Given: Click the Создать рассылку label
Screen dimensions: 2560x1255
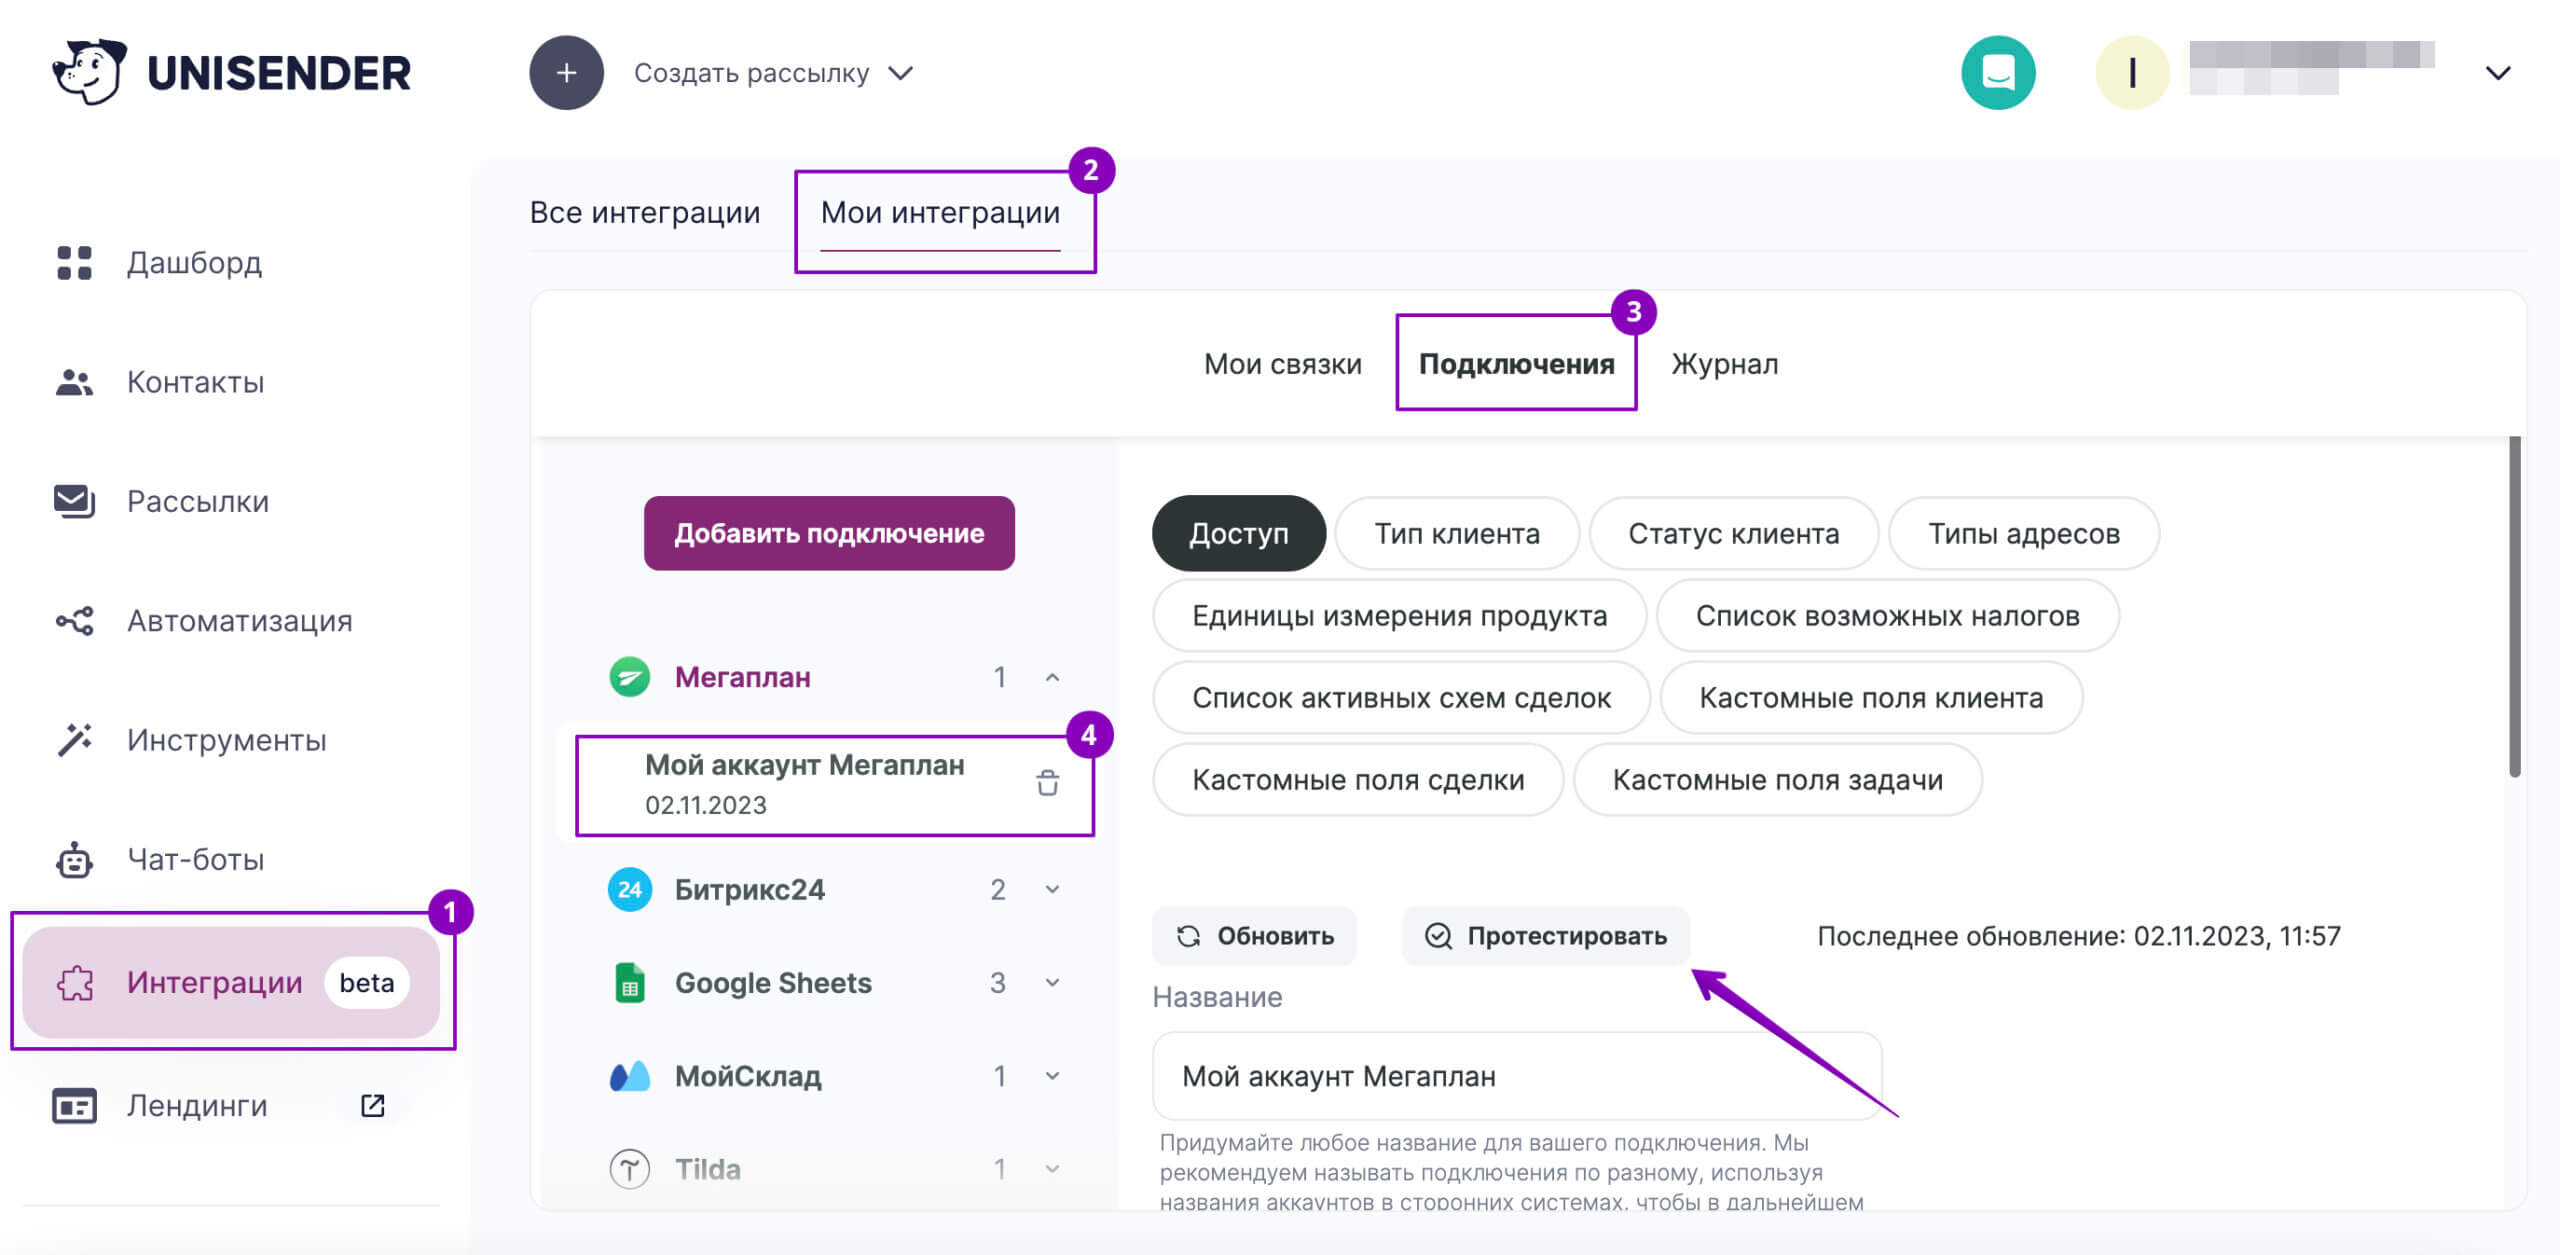Looking at the screenshot, I should tap(751, 73).
